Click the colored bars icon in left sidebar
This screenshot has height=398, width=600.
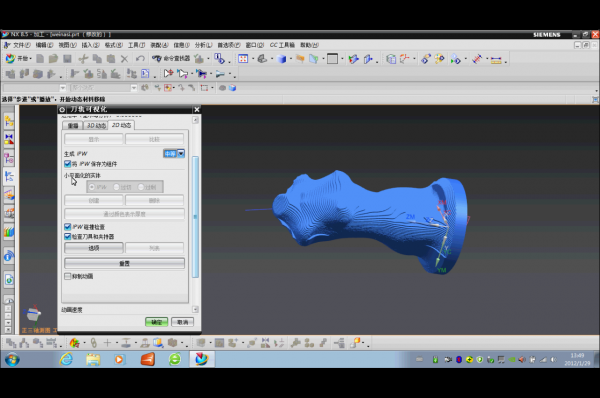[9, 232]
